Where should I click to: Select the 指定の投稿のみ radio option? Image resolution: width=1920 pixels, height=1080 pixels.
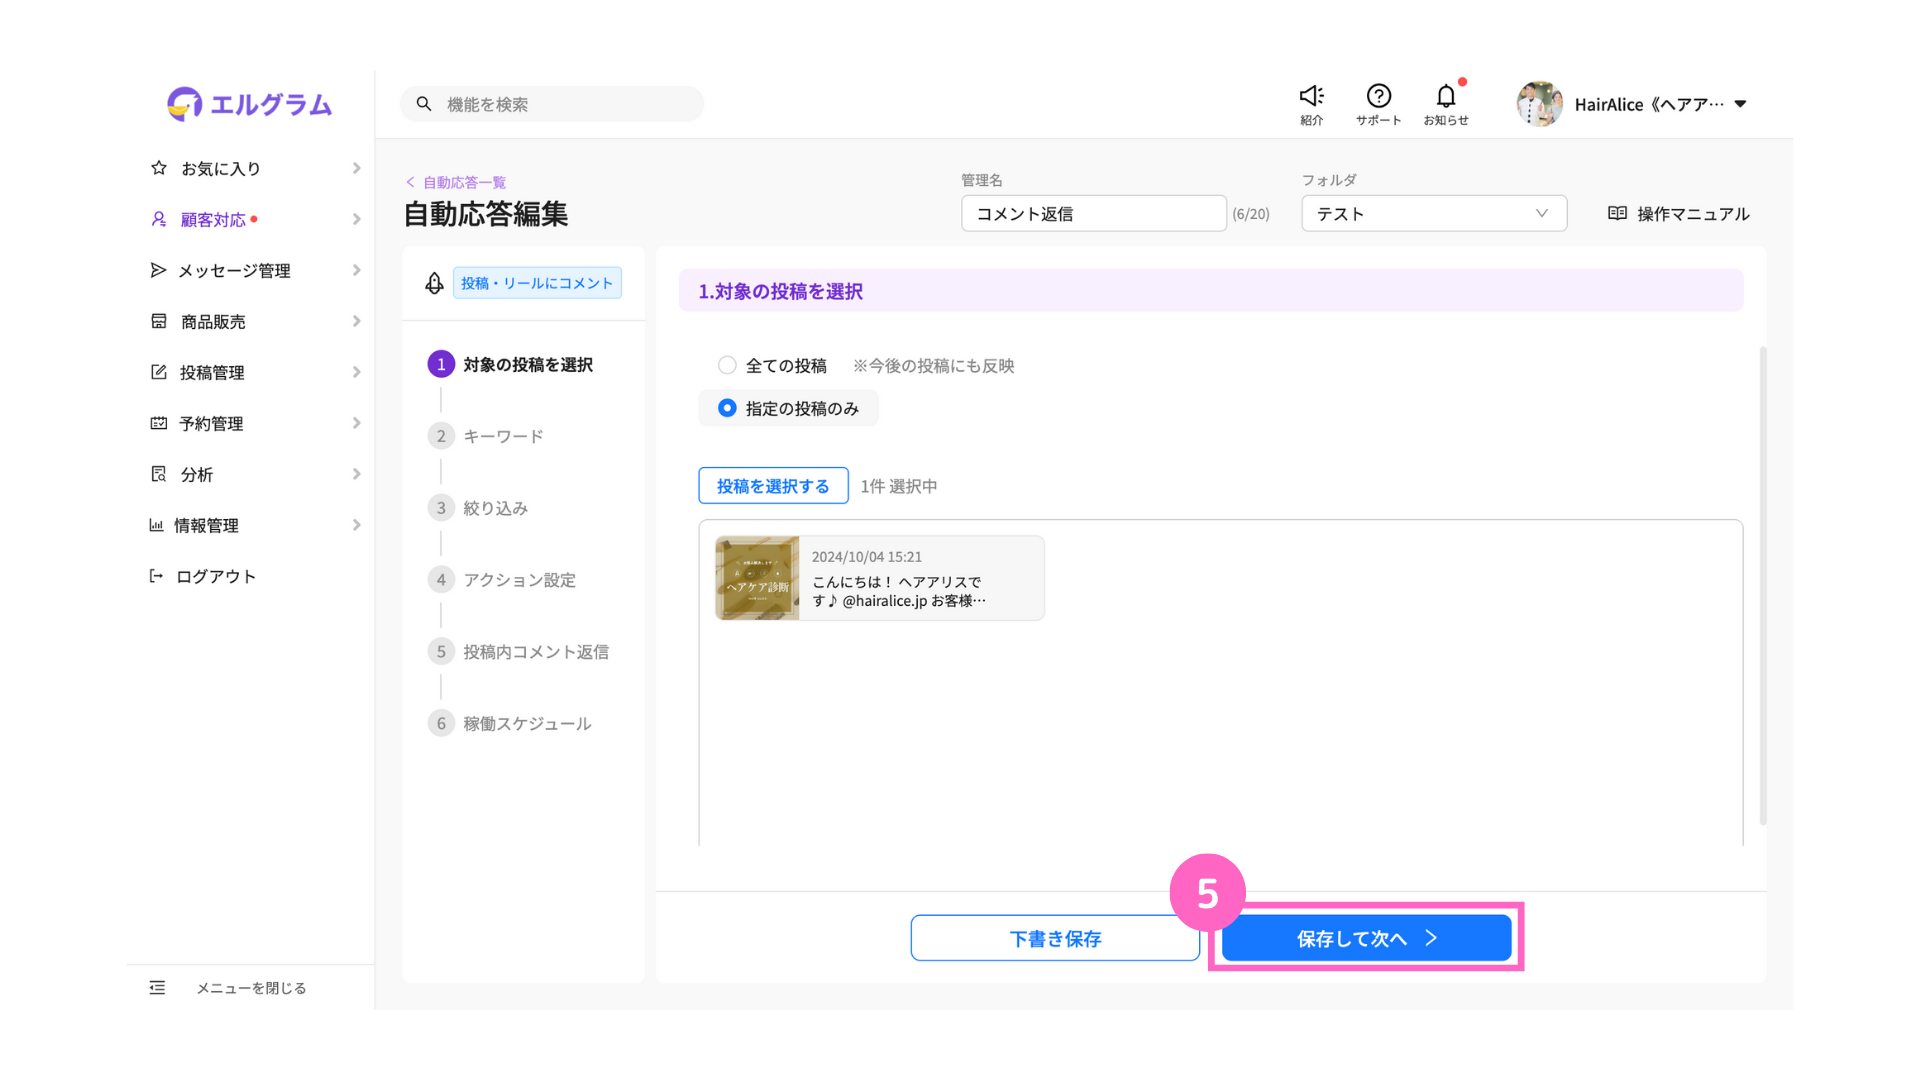[727, 408]
